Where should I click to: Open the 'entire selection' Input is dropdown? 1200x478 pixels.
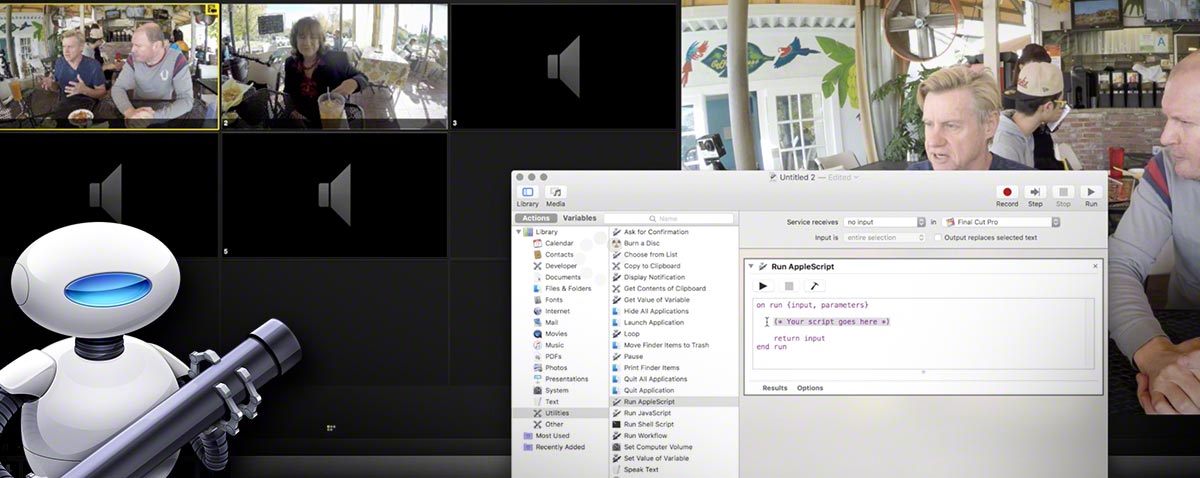point(885,238)
